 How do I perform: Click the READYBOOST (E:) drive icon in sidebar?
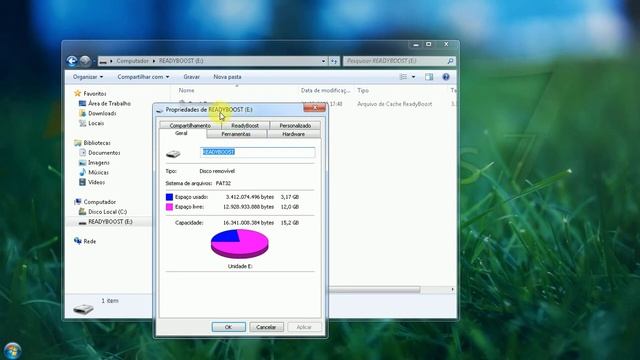click(82, 222)
